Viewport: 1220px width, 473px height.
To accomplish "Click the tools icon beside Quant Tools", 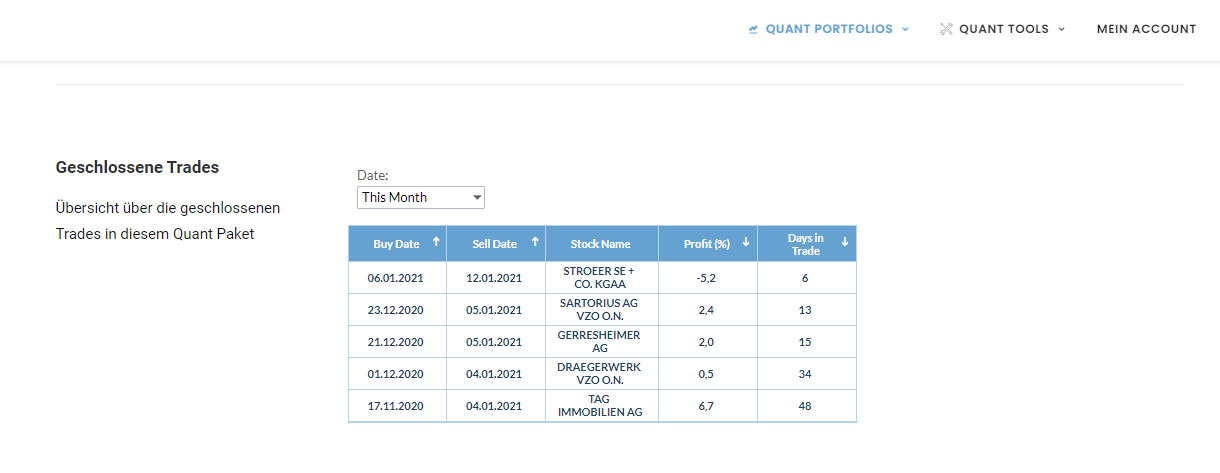I will (946, 29).
